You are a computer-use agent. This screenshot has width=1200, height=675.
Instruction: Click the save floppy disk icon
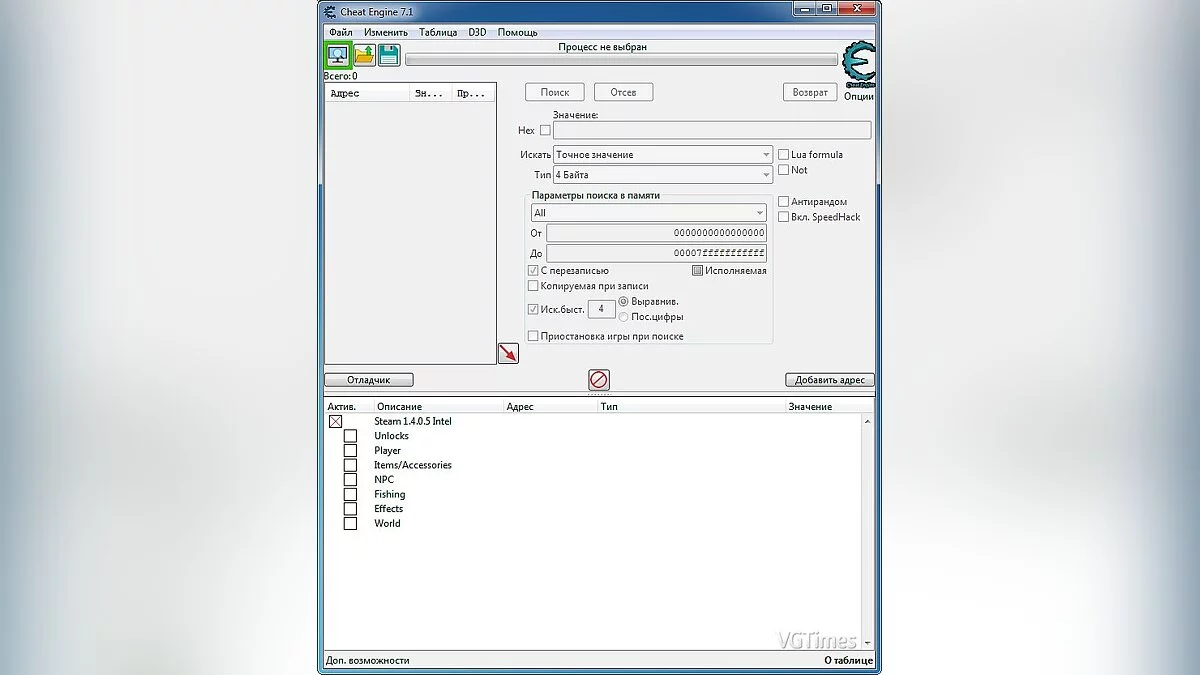pos(389,56)
